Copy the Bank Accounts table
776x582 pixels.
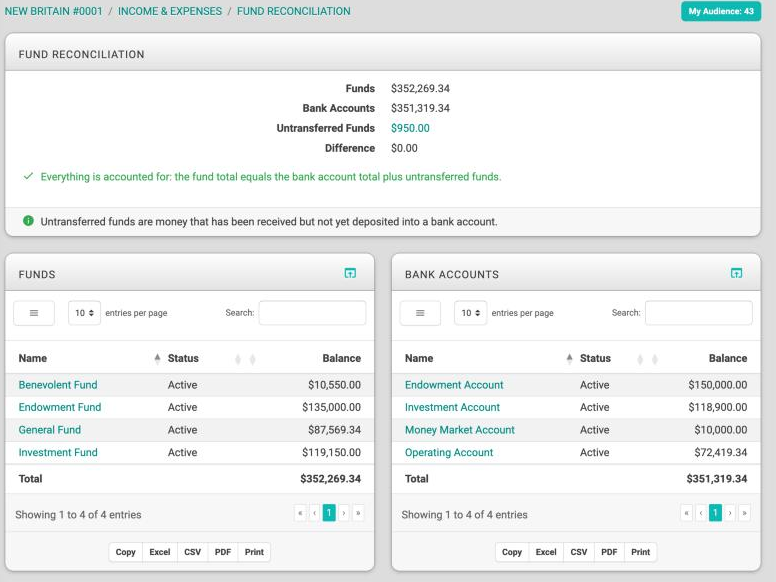[512, 552]
